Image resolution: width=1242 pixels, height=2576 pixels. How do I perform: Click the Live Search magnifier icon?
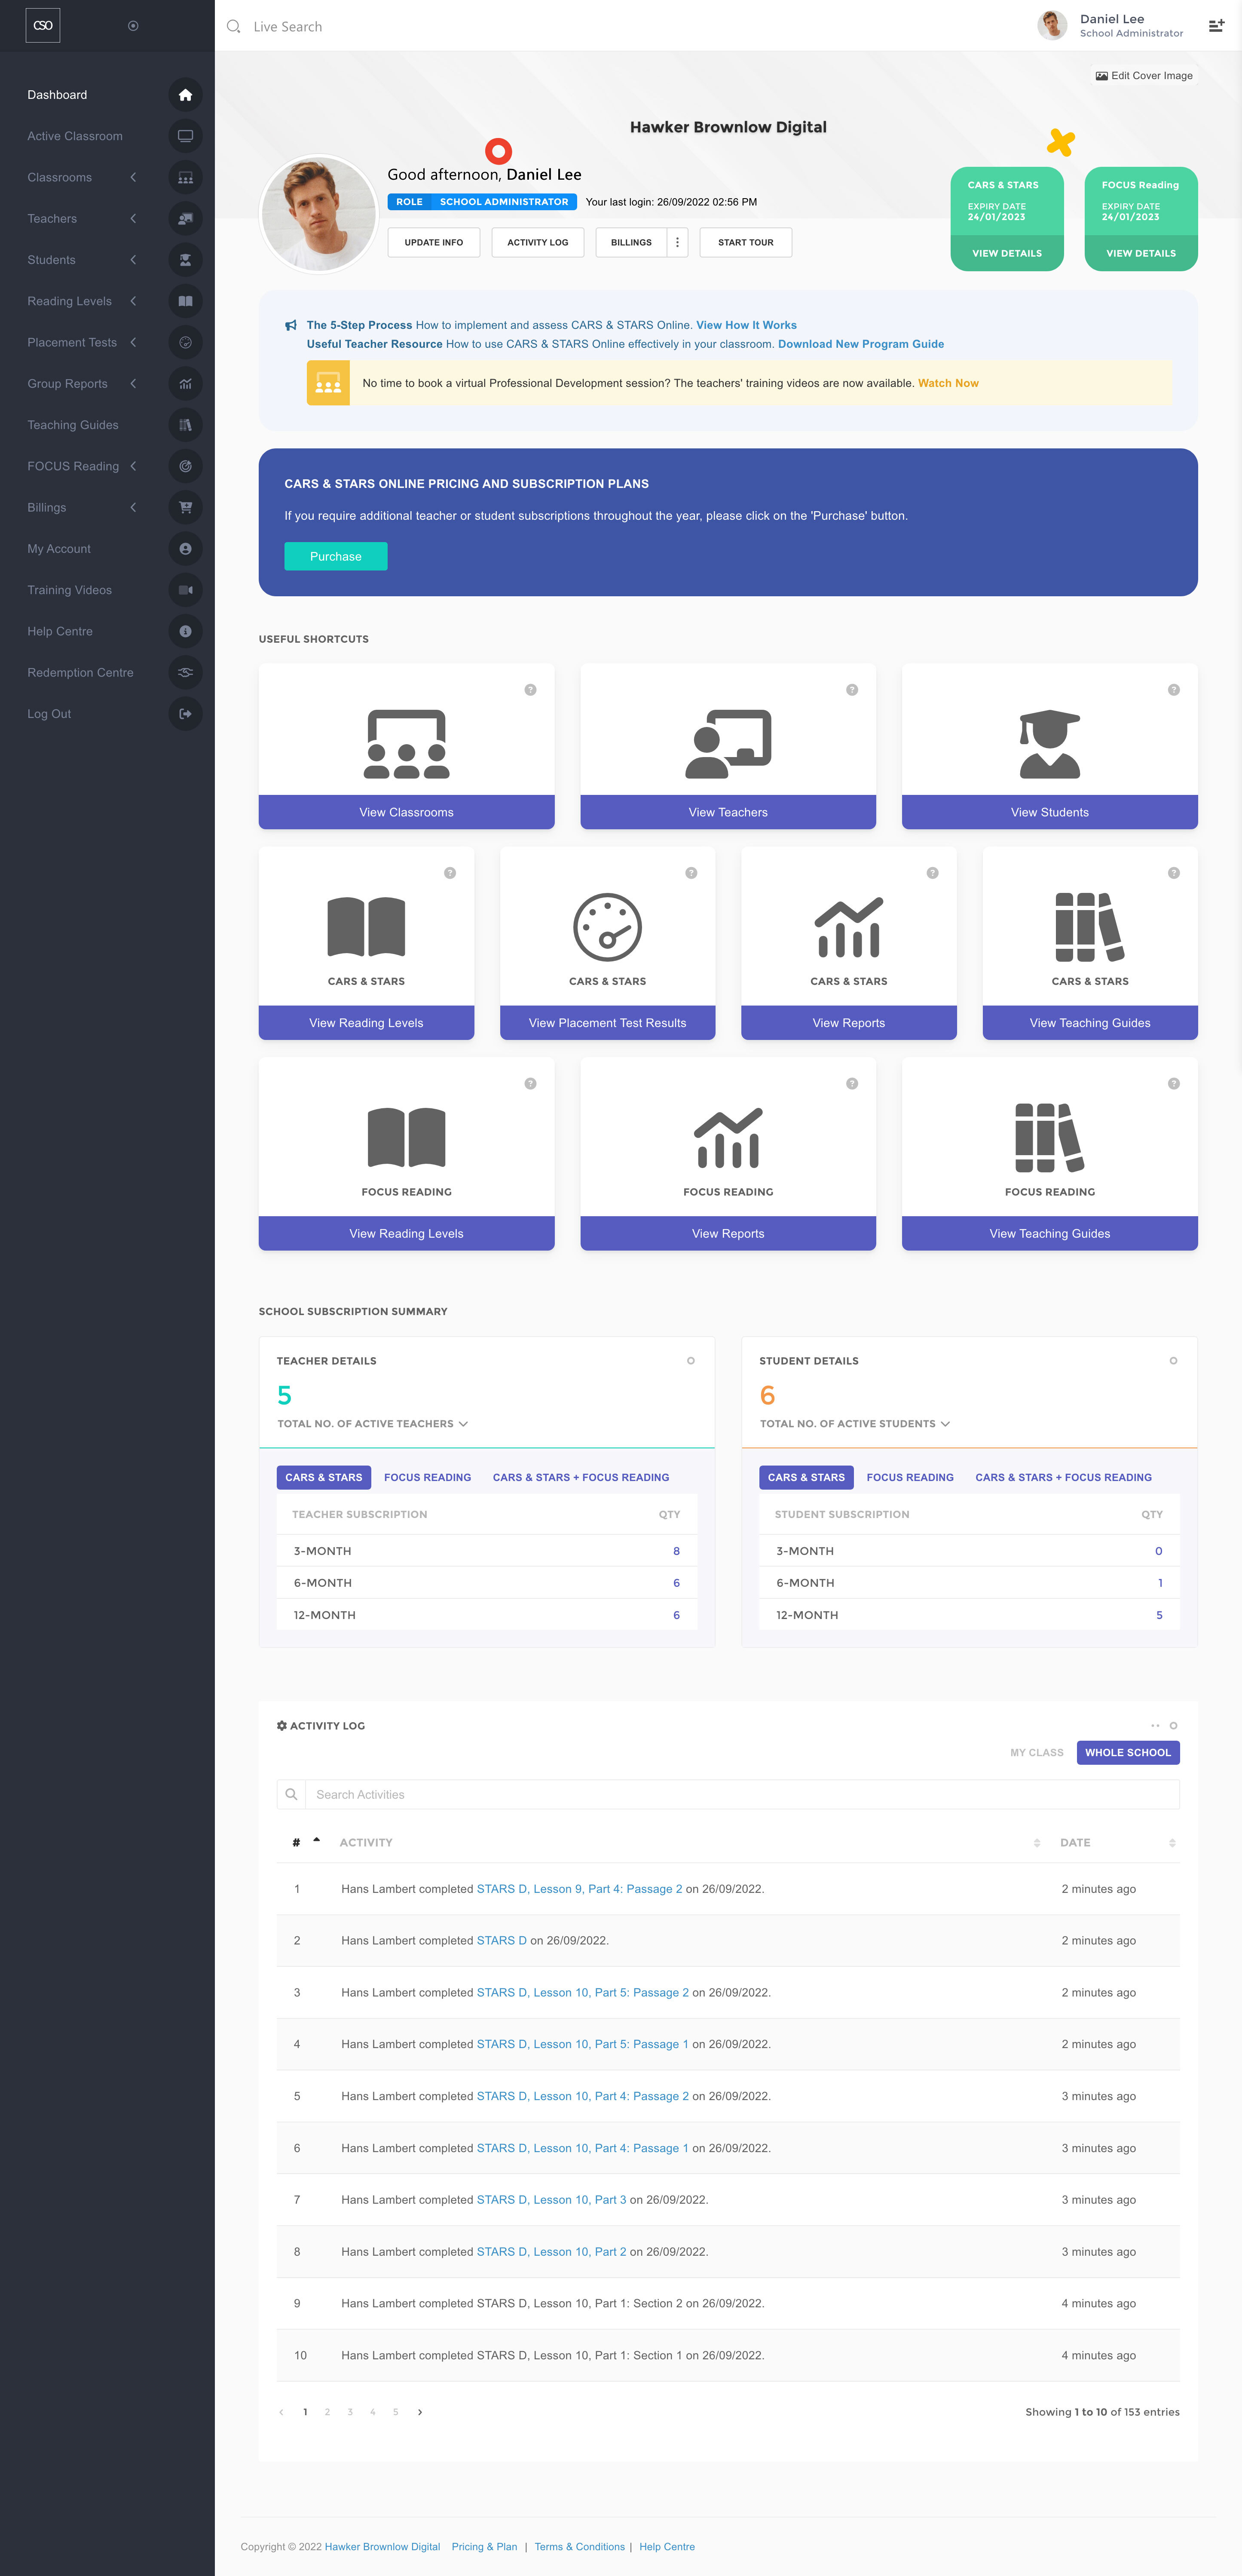click(233, 27)
